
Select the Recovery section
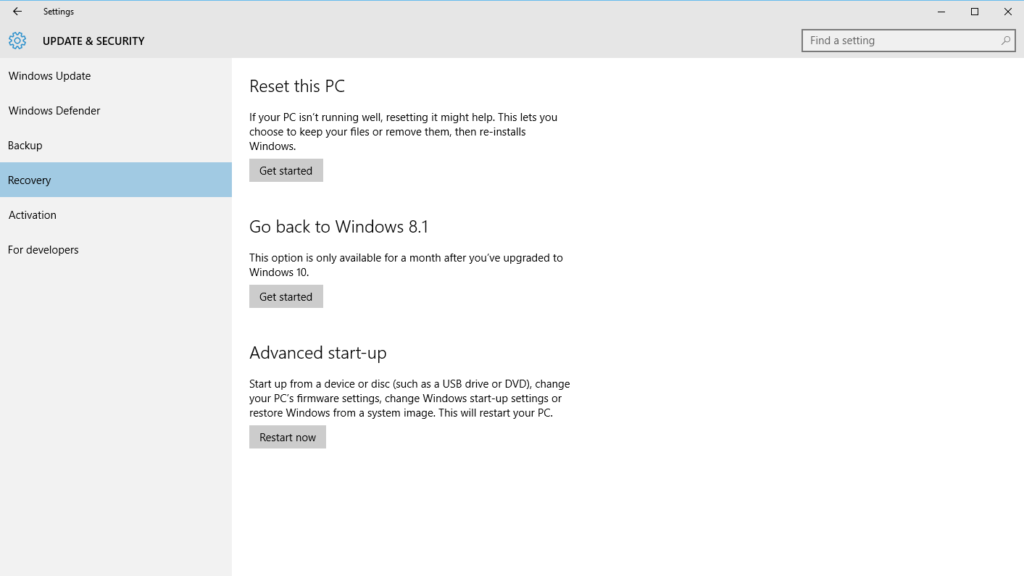(x=29, y=180)
